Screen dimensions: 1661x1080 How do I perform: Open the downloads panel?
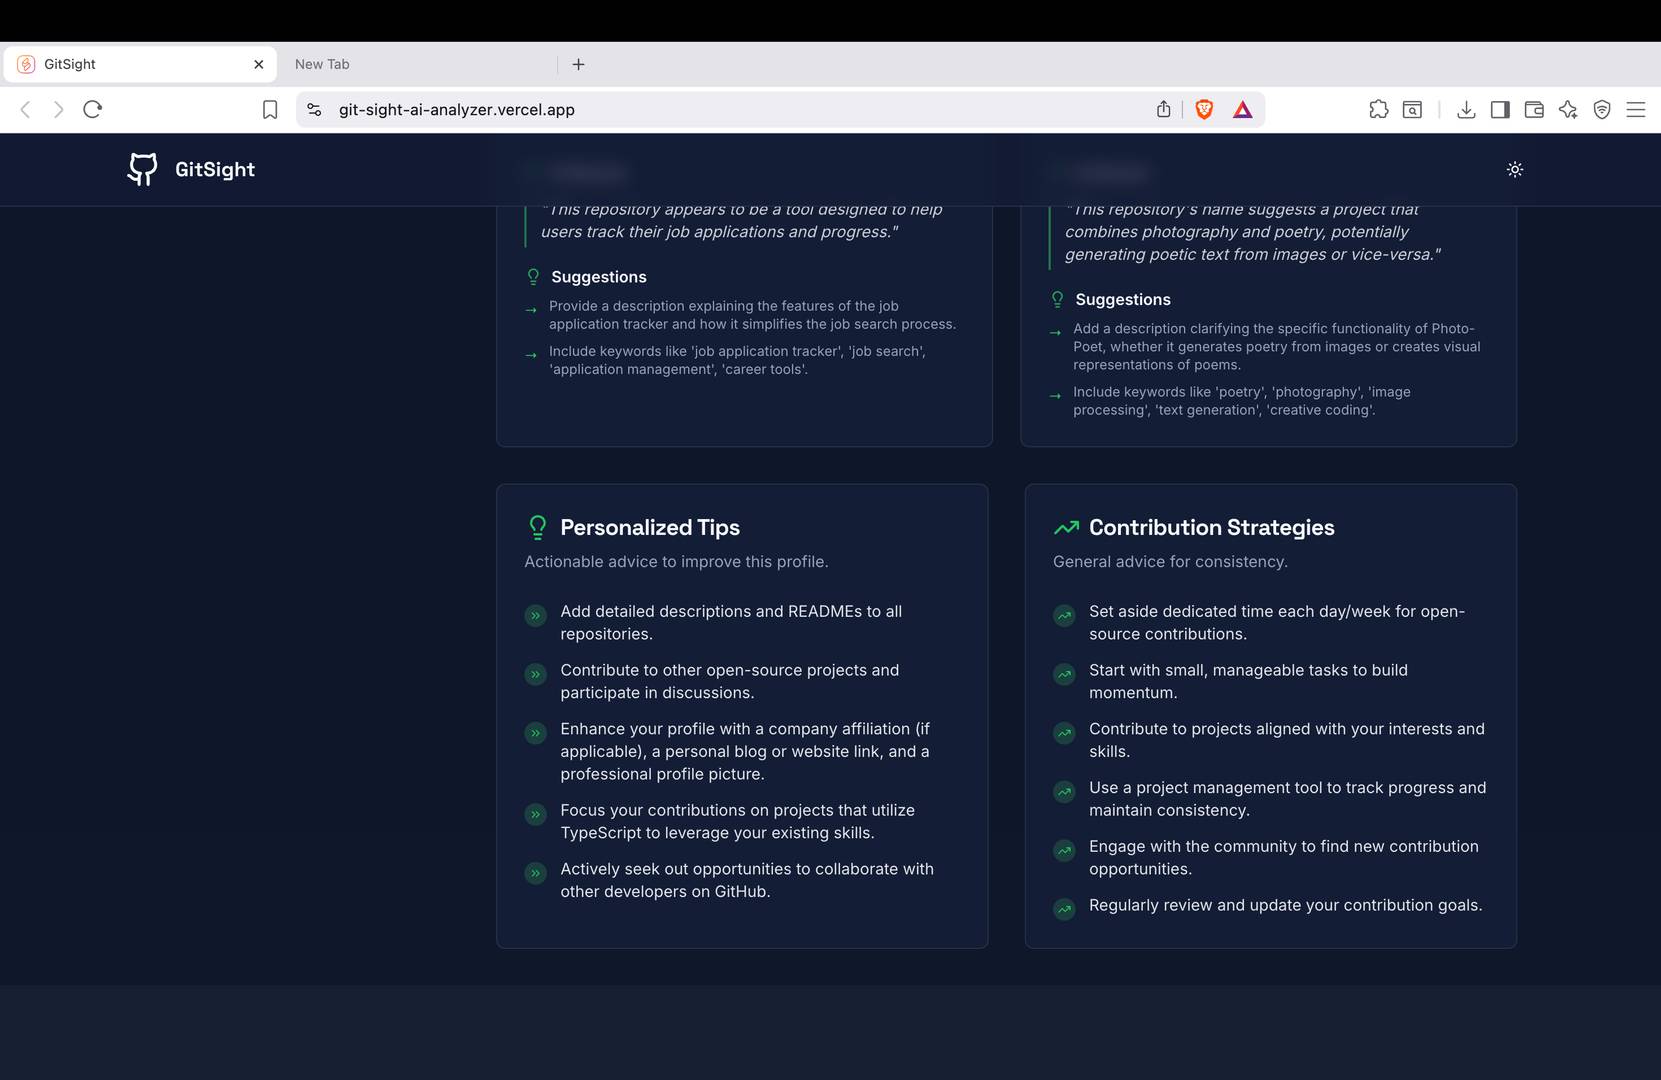coord(1467,109)
